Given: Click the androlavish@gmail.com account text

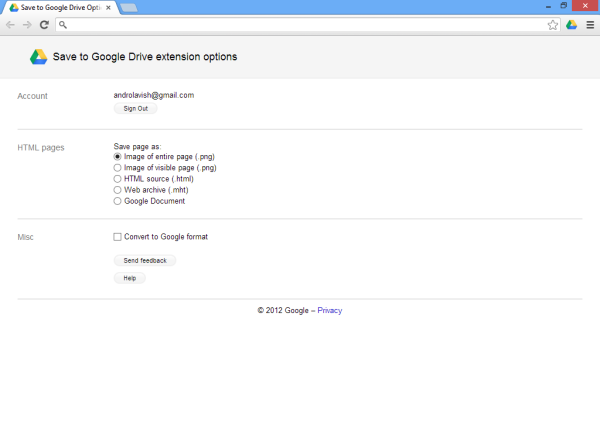Looking at the screenshot, I should tap(154, 95).
